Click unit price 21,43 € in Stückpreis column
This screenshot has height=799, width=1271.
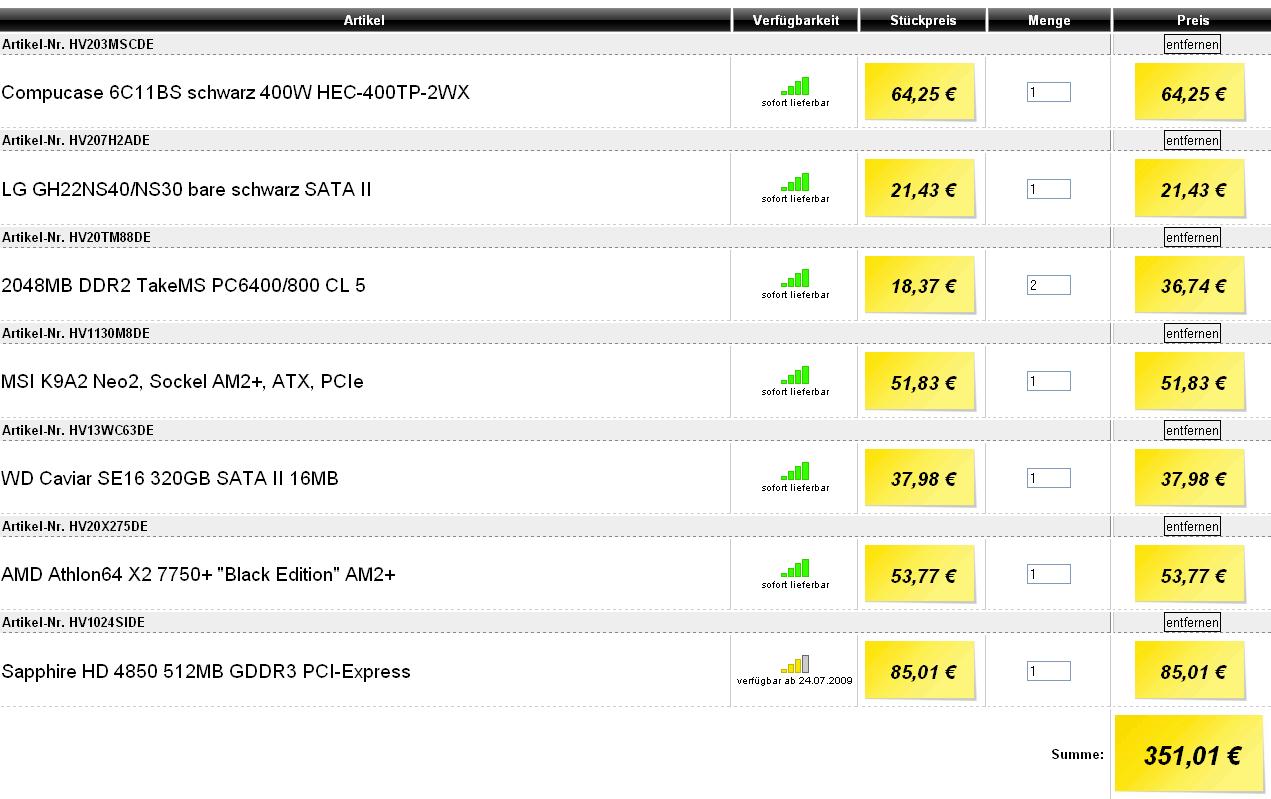[920, 189]
